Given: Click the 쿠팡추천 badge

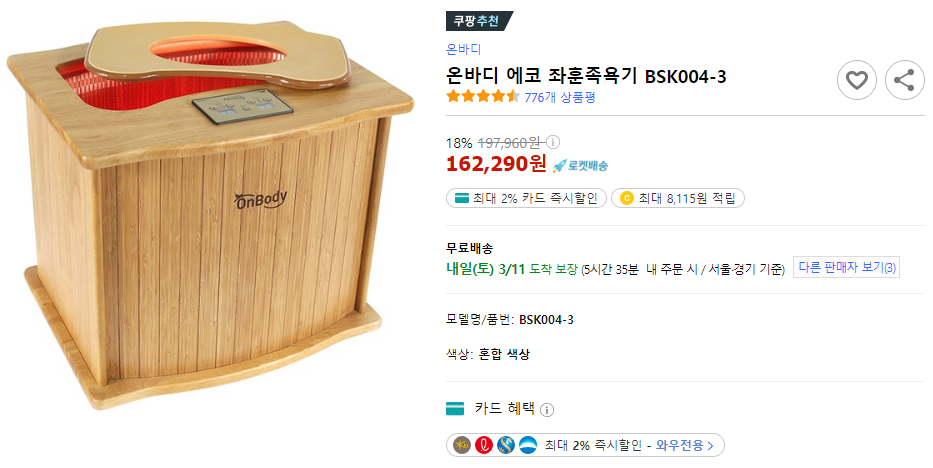Looking at the screenshot, I should point(479,21).
